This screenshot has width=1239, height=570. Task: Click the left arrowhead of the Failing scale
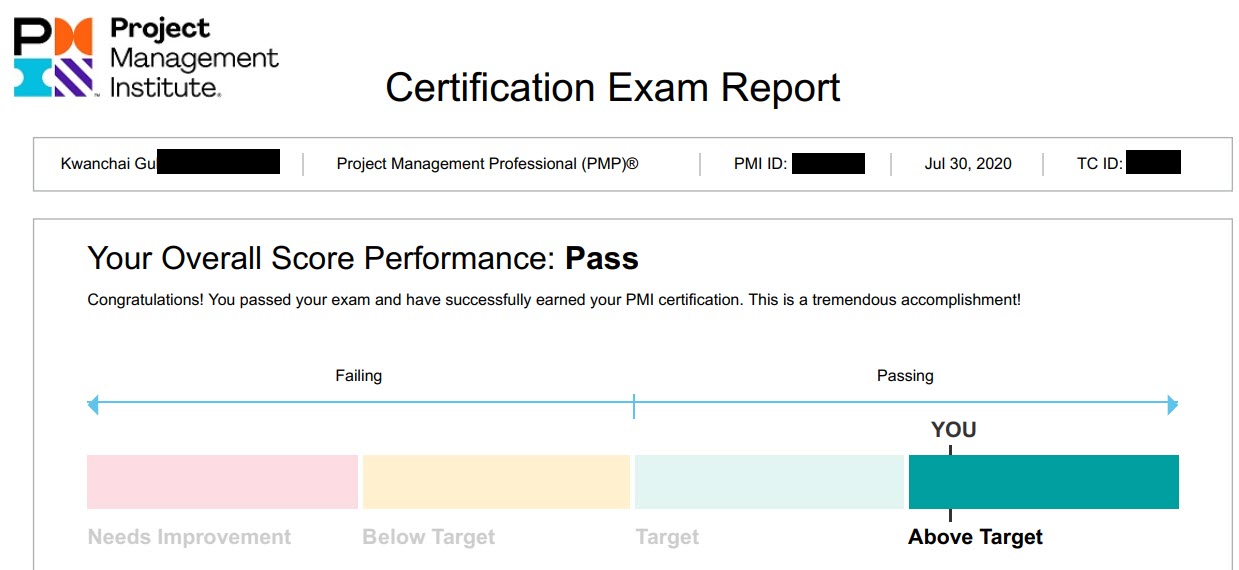pos(93,405)
